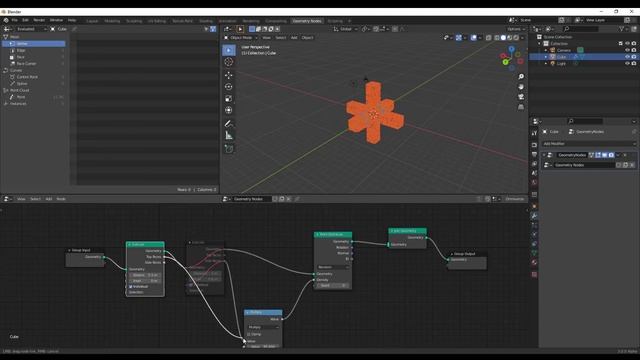Select wireframe viewport shading mode
Screen dimensions: 640x360
(x=496, y=38)
